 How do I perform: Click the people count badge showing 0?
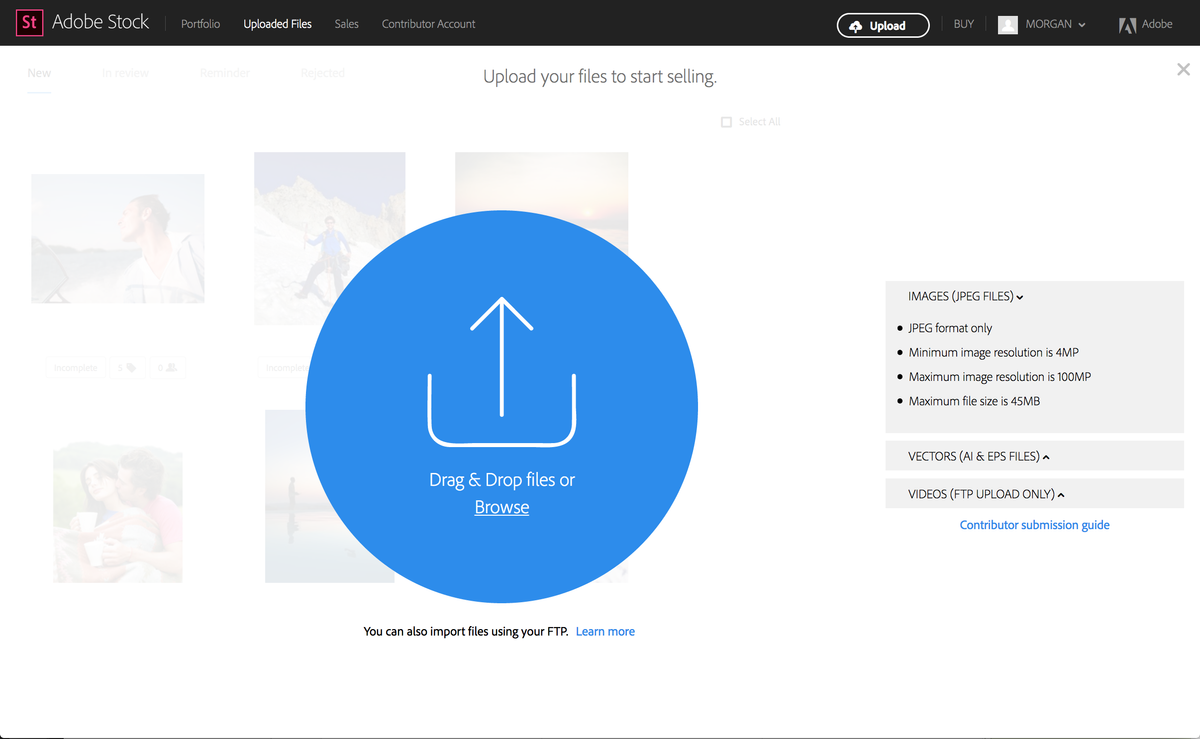(x=168, y=367)
